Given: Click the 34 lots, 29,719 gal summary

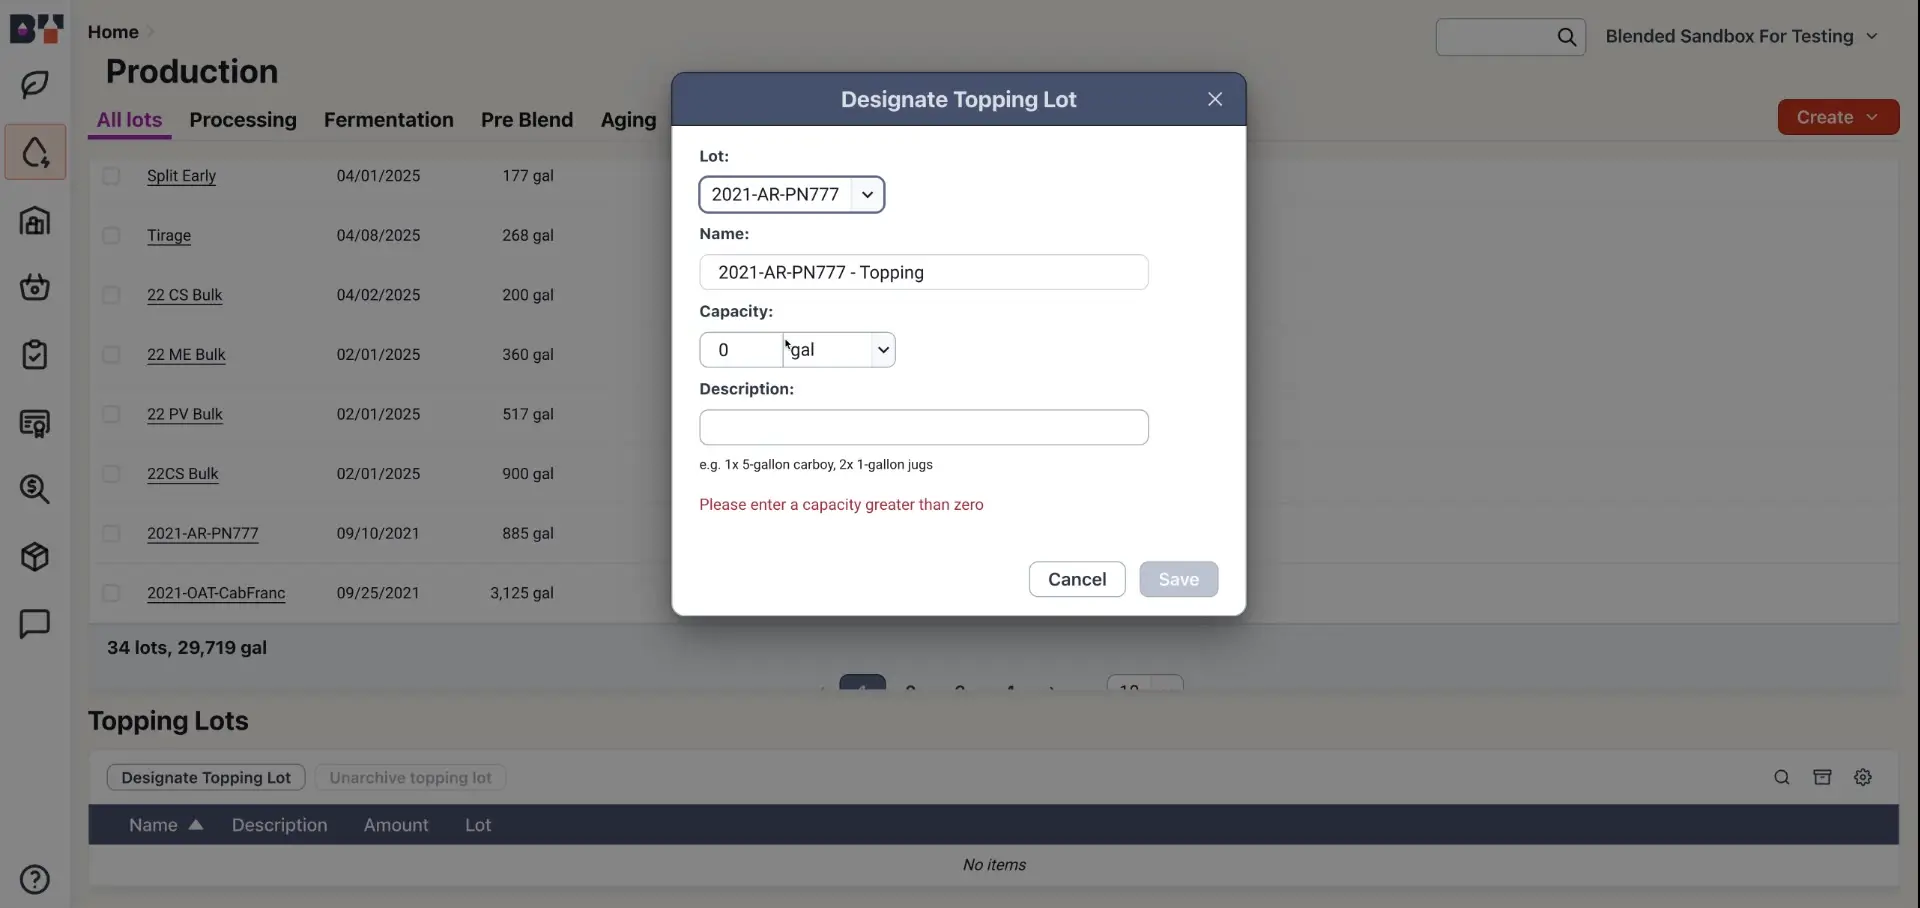Looking at the screenshot, I should (187, 648).
